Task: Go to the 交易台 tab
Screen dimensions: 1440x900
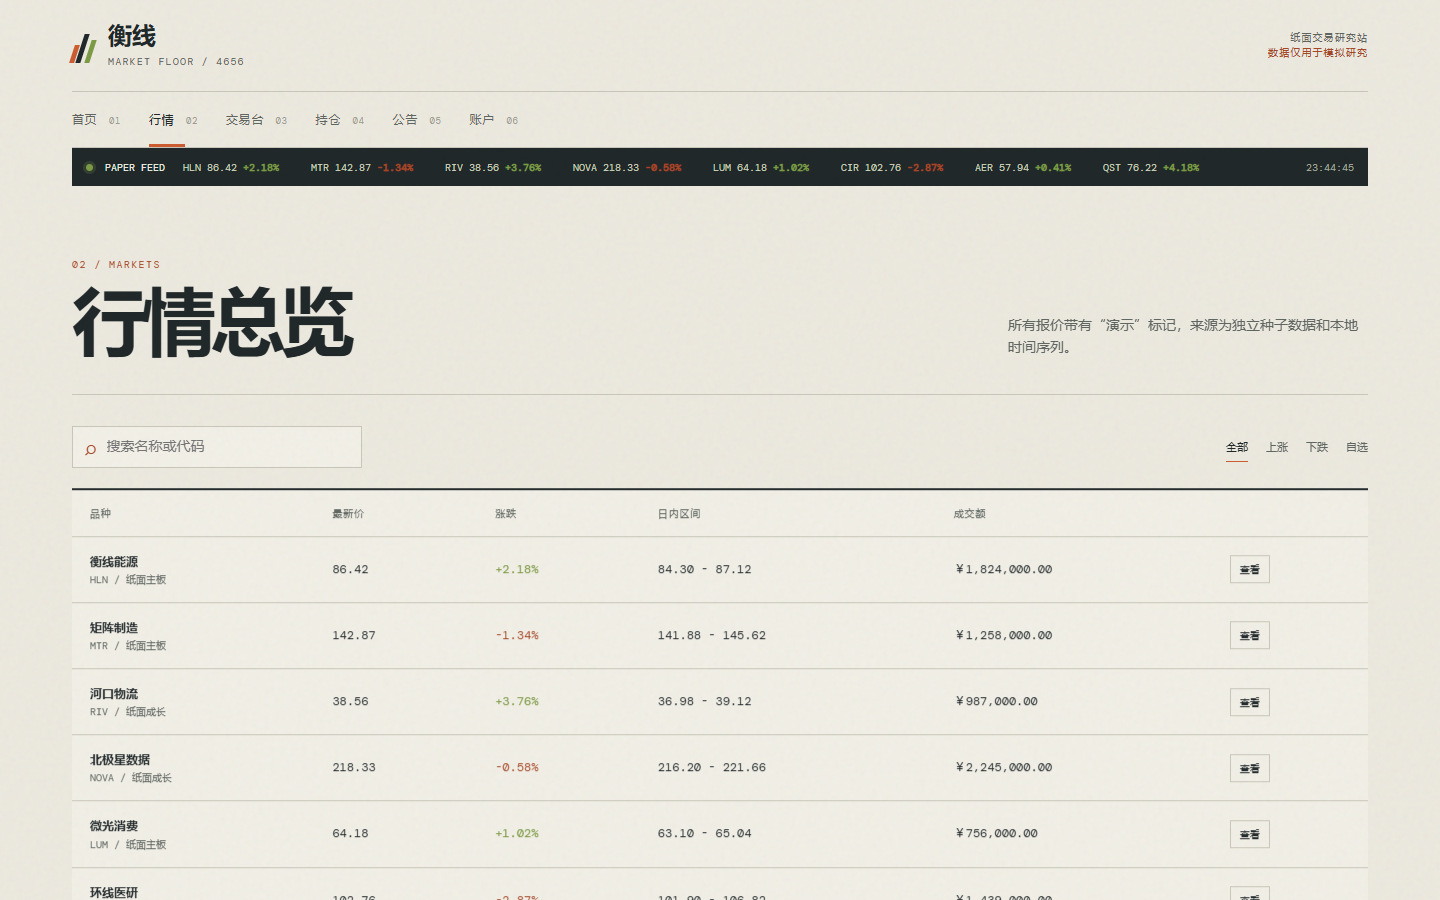Action: [x=256, y=120]
